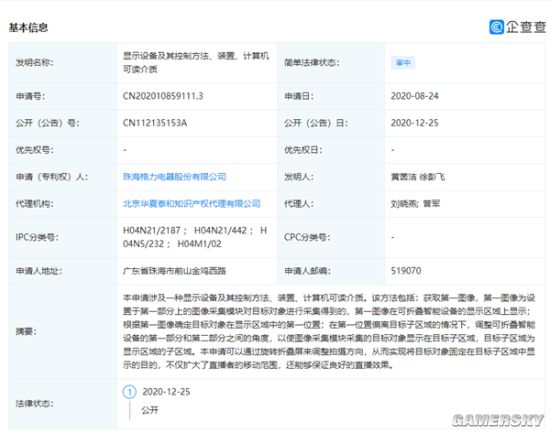Click the inventor names 黄茜洁 徐彭飞
550x432 pixels.
coord(418,177)
